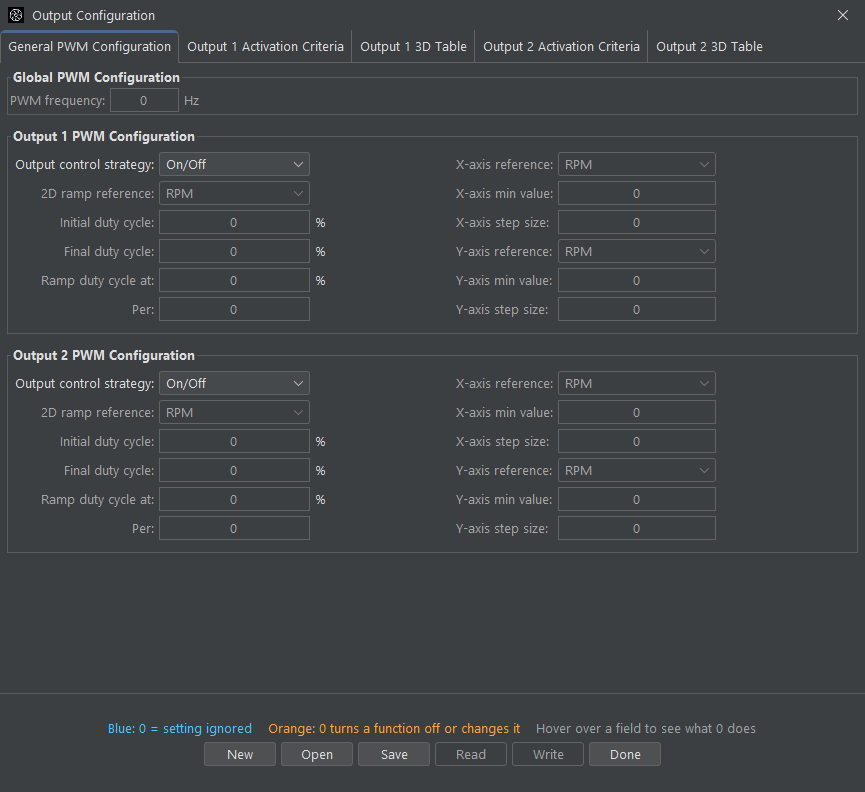Click the app icon in the title bar
The height and width of the screenshot is (792, 865).
(16, 15)
